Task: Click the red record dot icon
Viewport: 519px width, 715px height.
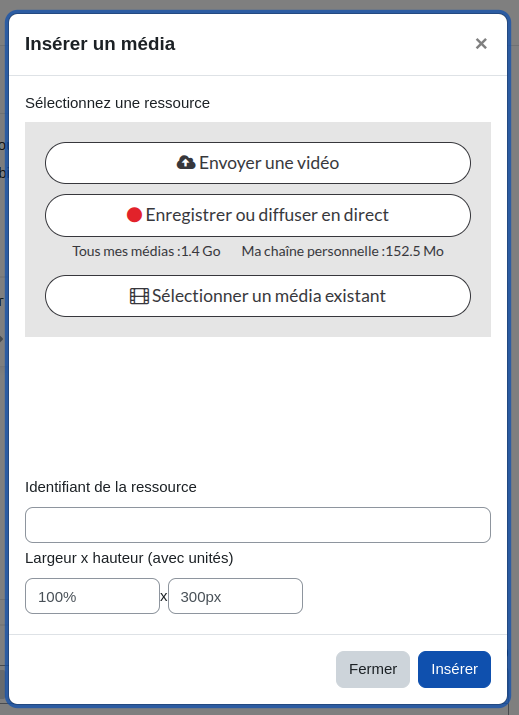Action: (134, 215)
